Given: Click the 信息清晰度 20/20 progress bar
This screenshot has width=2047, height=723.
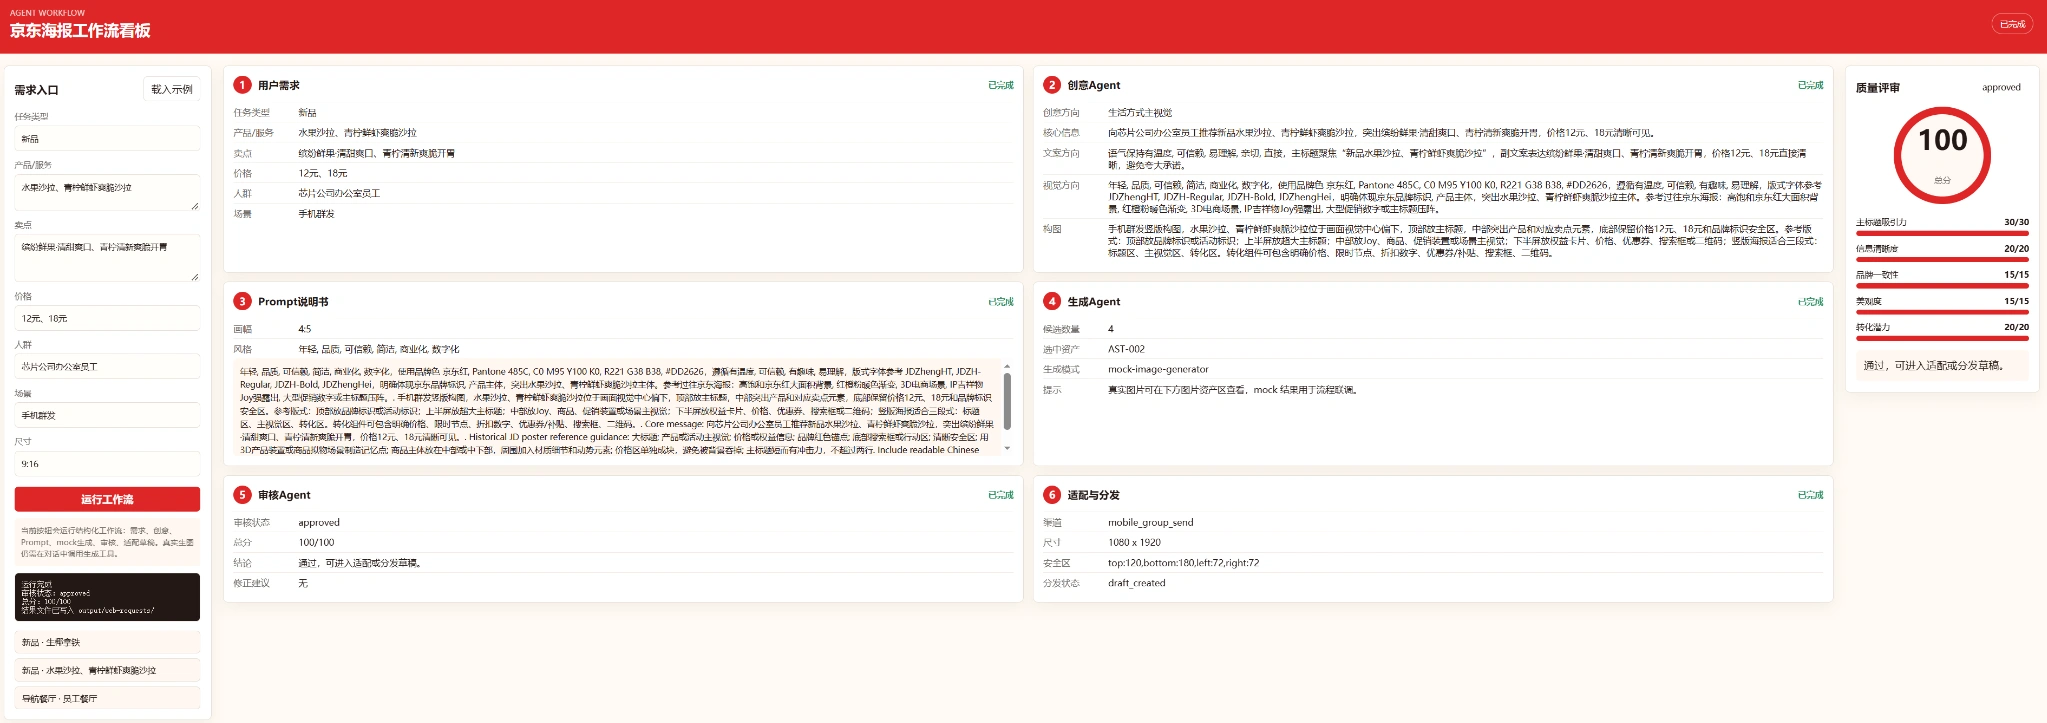Looking at the screenshot, I should (x=1942, y=259).
